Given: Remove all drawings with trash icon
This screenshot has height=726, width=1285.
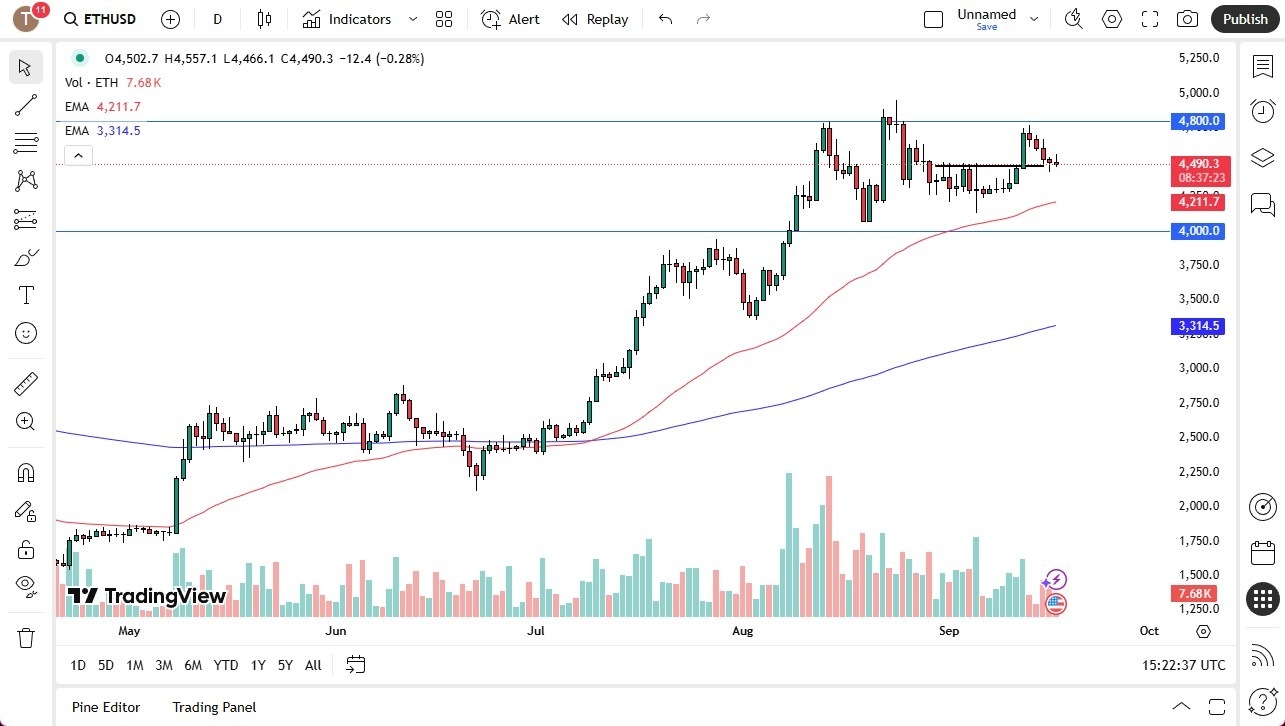Looking at the screenshot, I should coord(25,637).
